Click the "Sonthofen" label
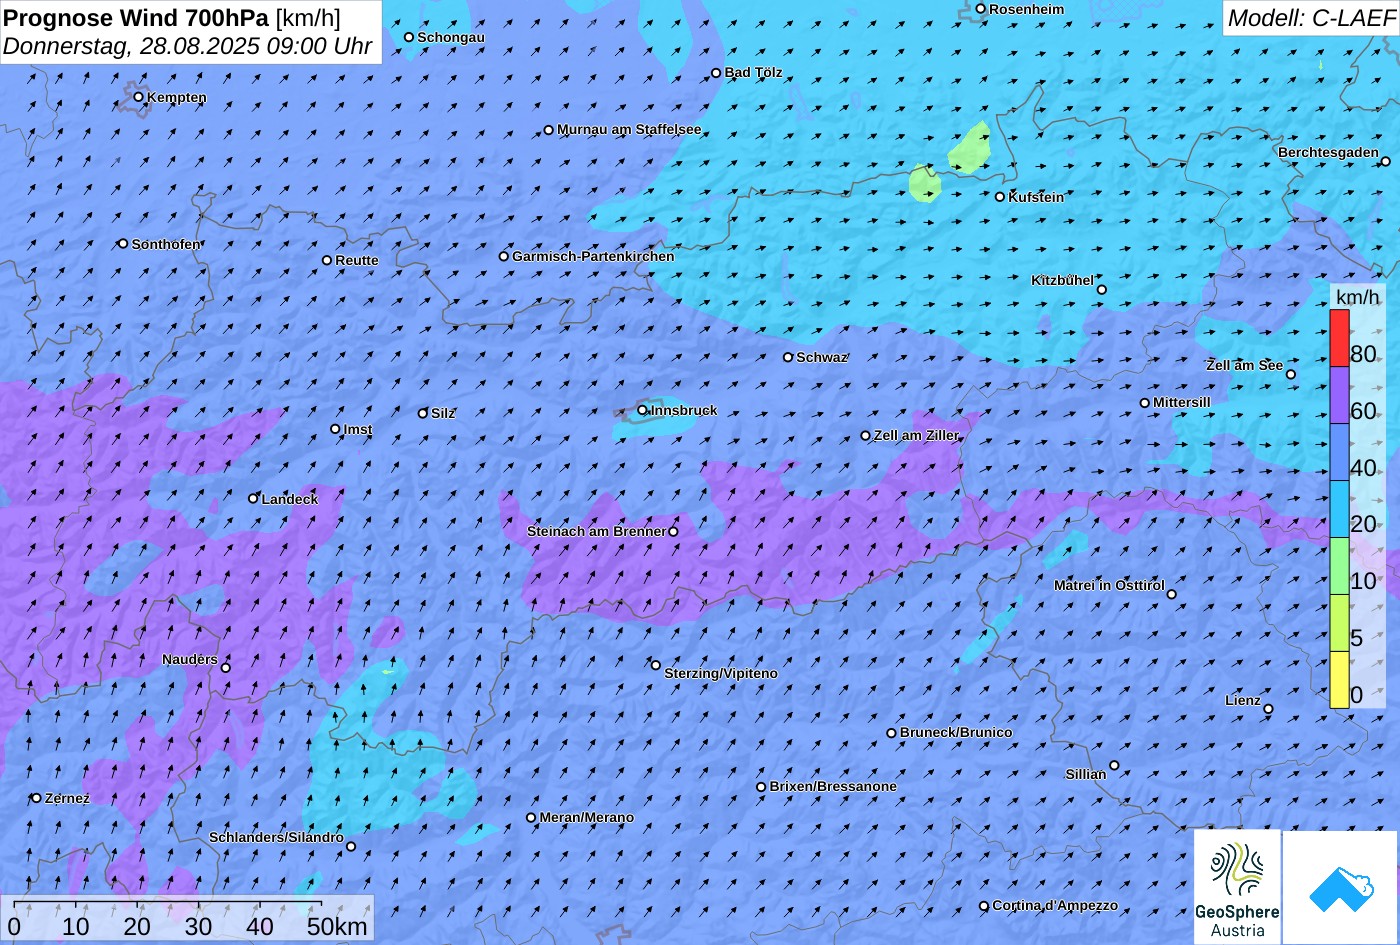Image resolution: width=1400 pixels, height=945 pixels. click(166, 244)
